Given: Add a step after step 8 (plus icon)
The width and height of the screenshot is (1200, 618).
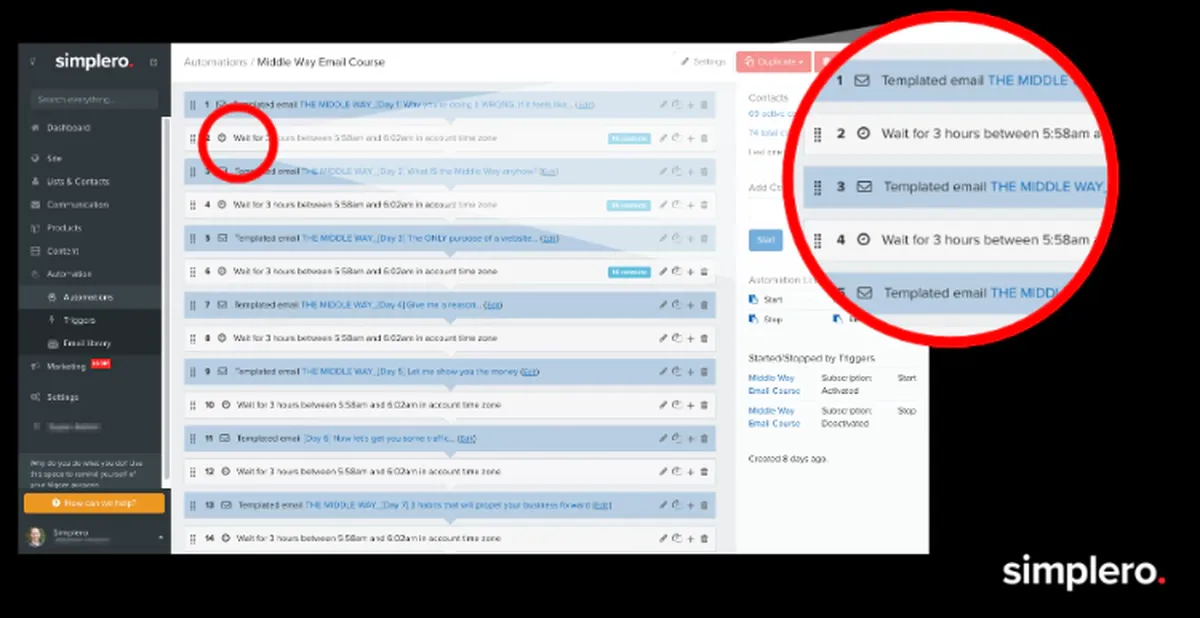Looking at the screenshot, I should (x=690, y=338).
